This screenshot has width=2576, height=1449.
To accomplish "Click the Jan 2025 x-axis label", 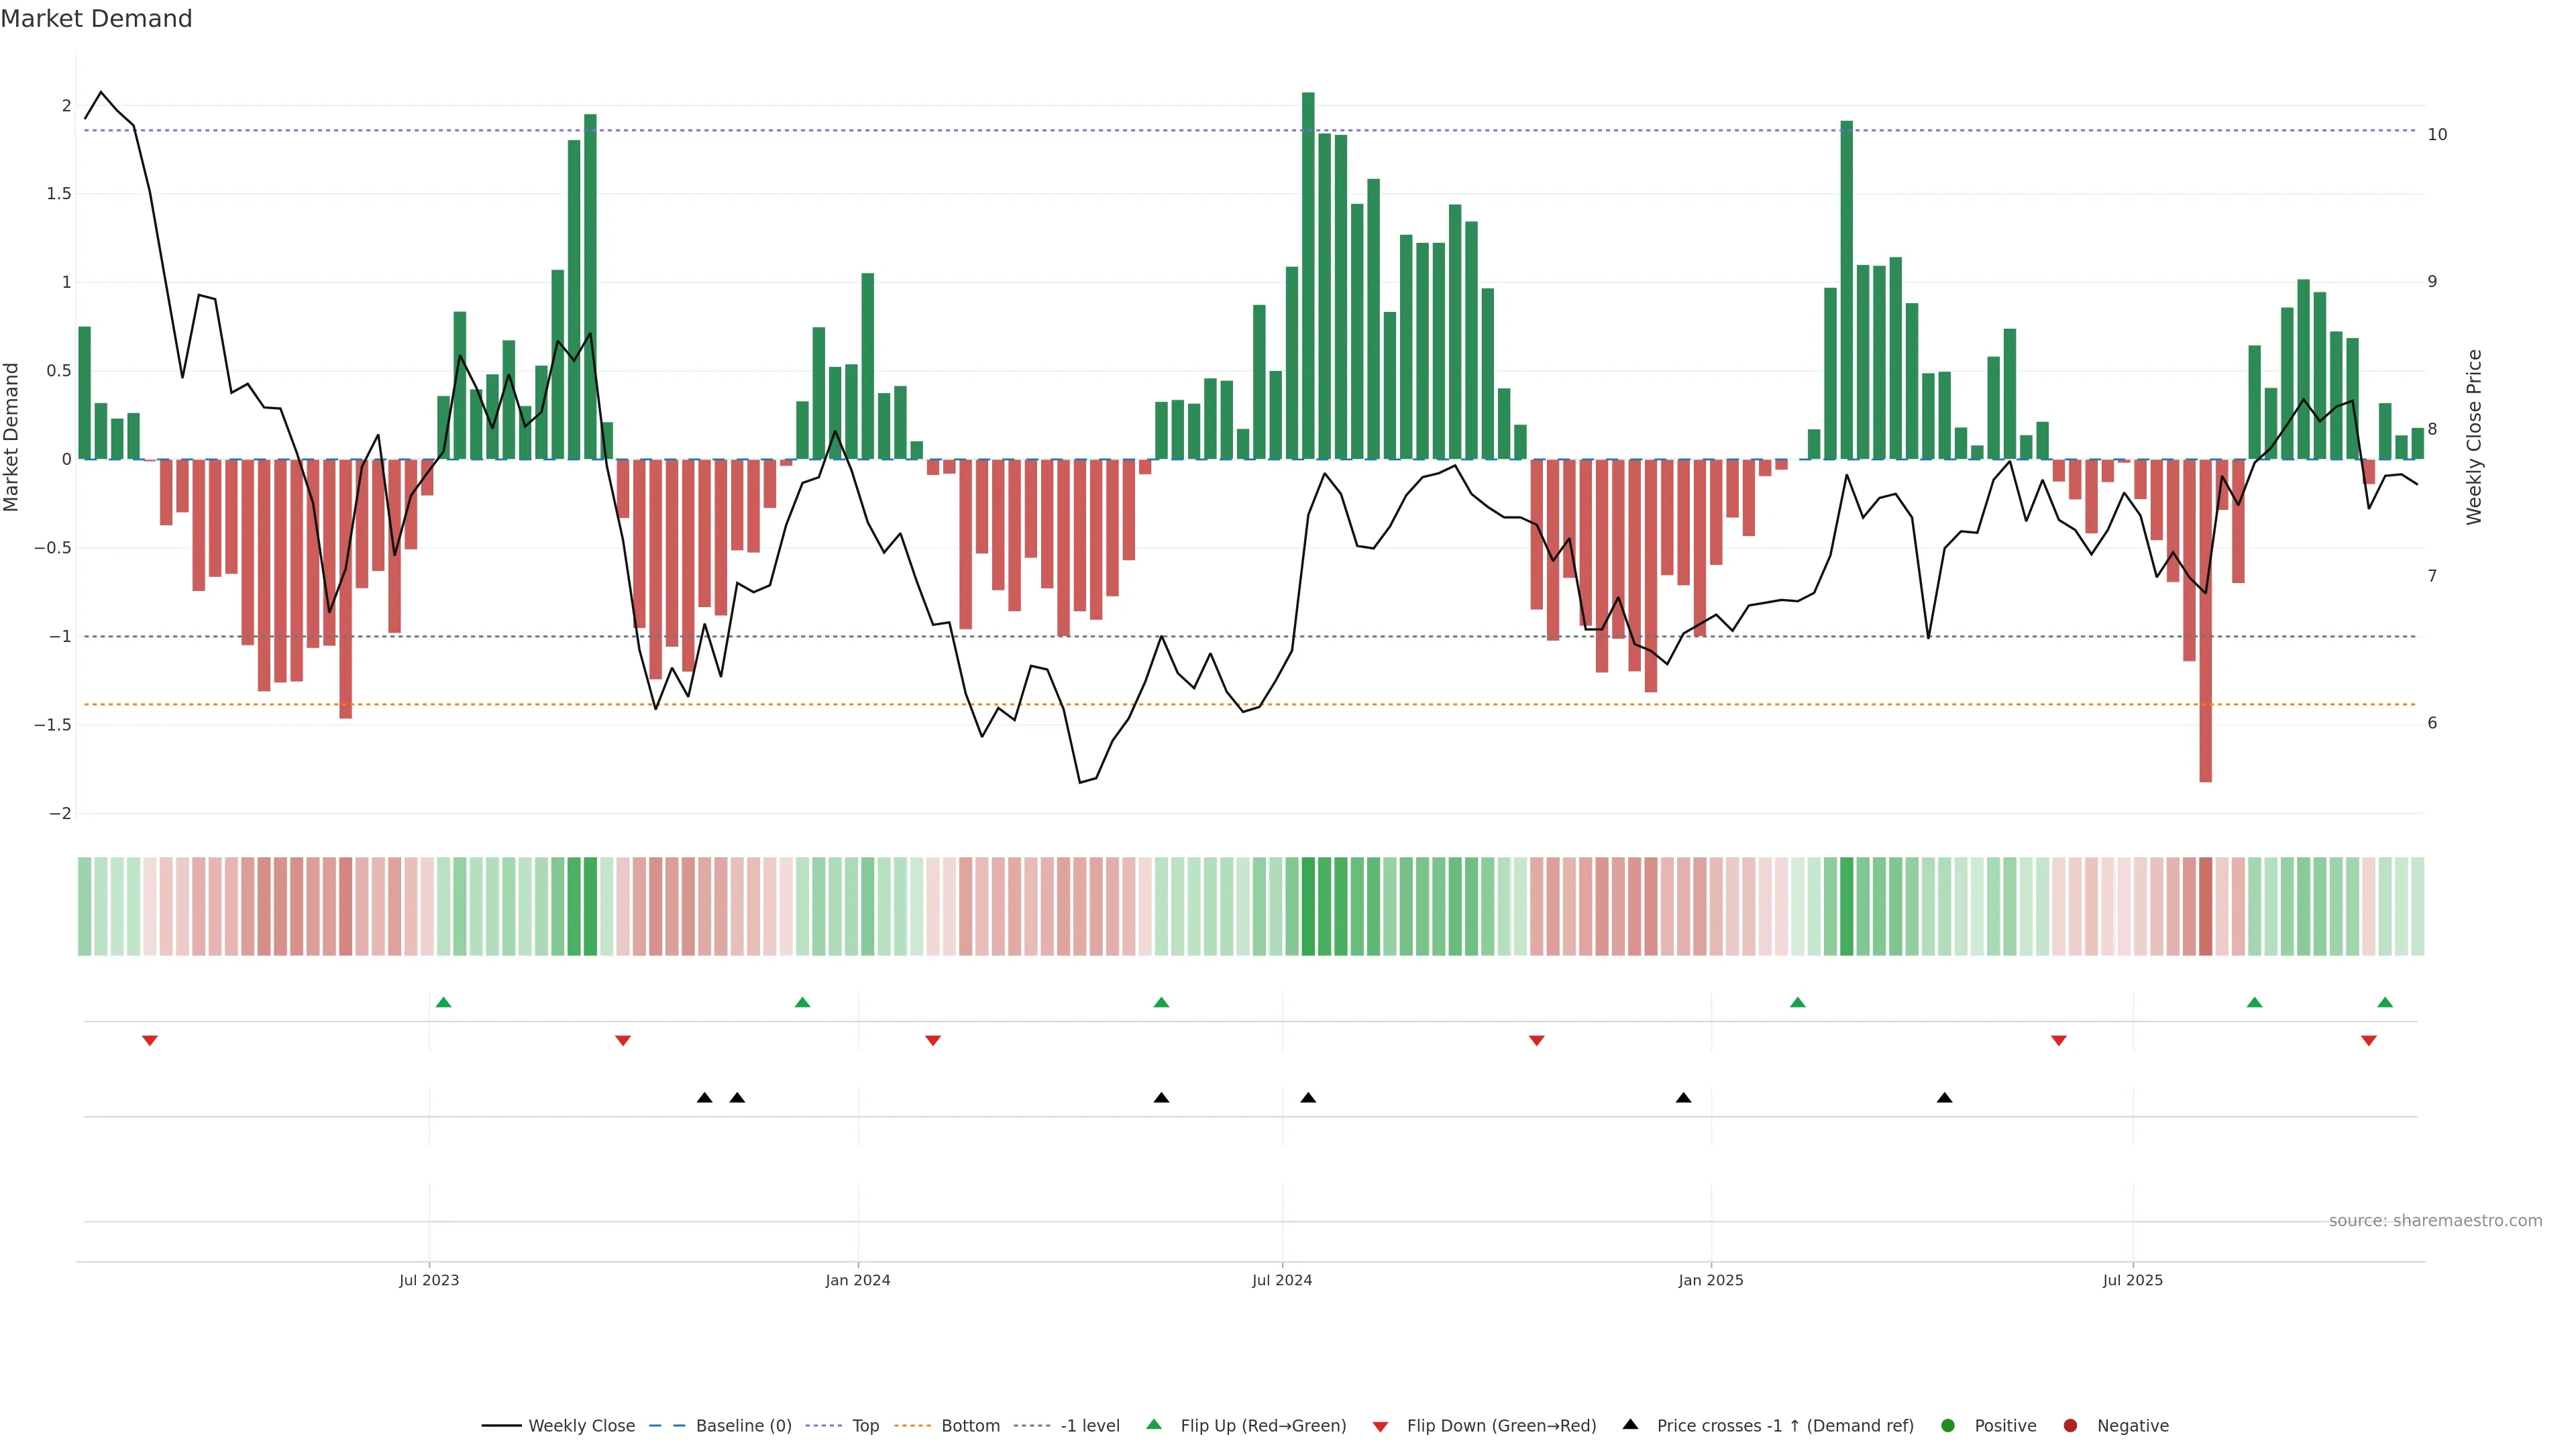I will [1711, 1280].
